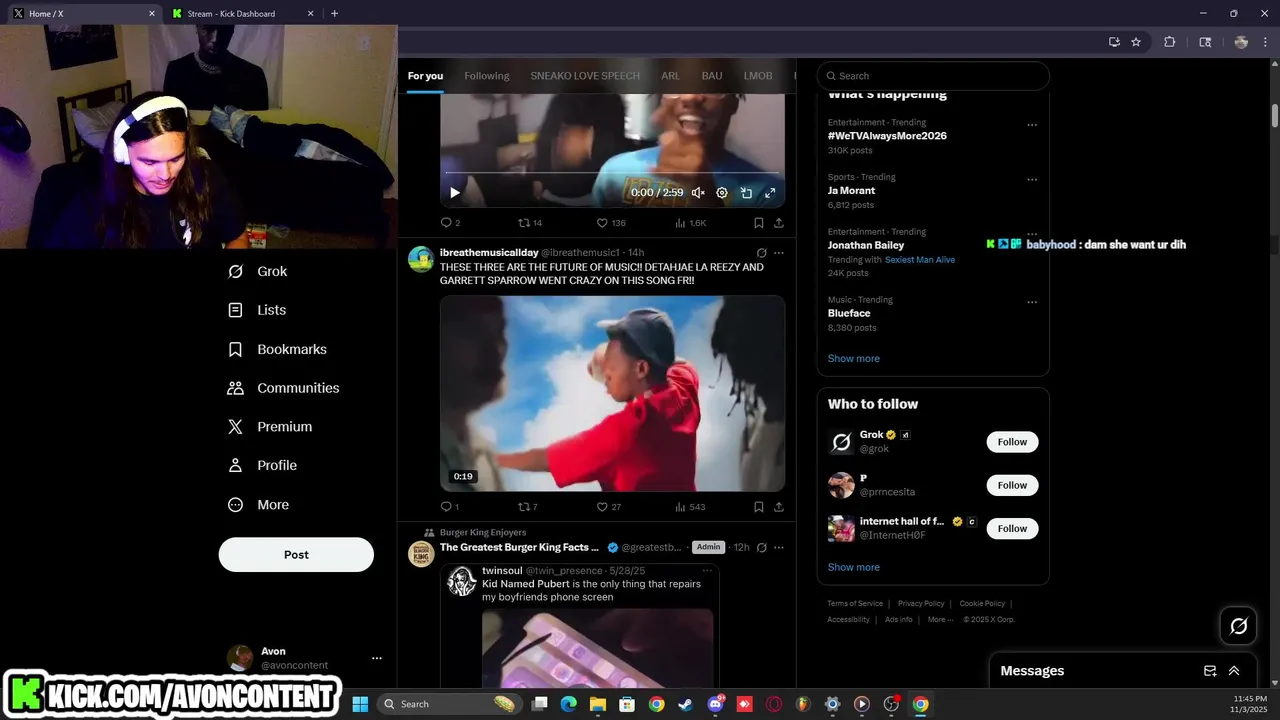Viewport: 1280px width, 720px height.
Task: Focus the X Search field
Action: point(933,76)
